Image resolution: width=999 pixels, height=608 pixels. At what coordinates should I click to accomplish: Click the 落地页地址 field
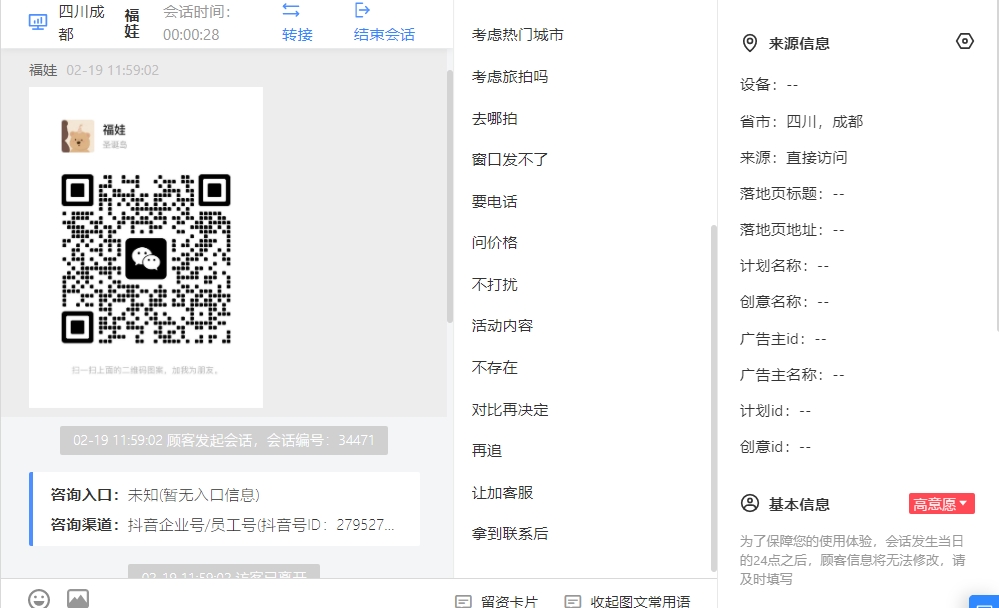point(792,230)
